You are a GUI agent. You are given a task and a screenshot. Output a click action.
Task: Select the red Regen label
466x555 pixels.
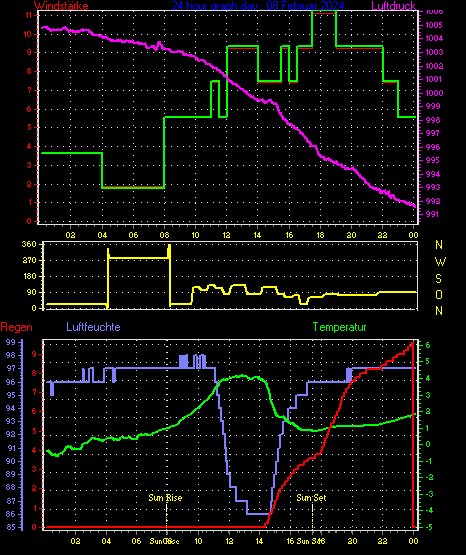tap(16, 327)
